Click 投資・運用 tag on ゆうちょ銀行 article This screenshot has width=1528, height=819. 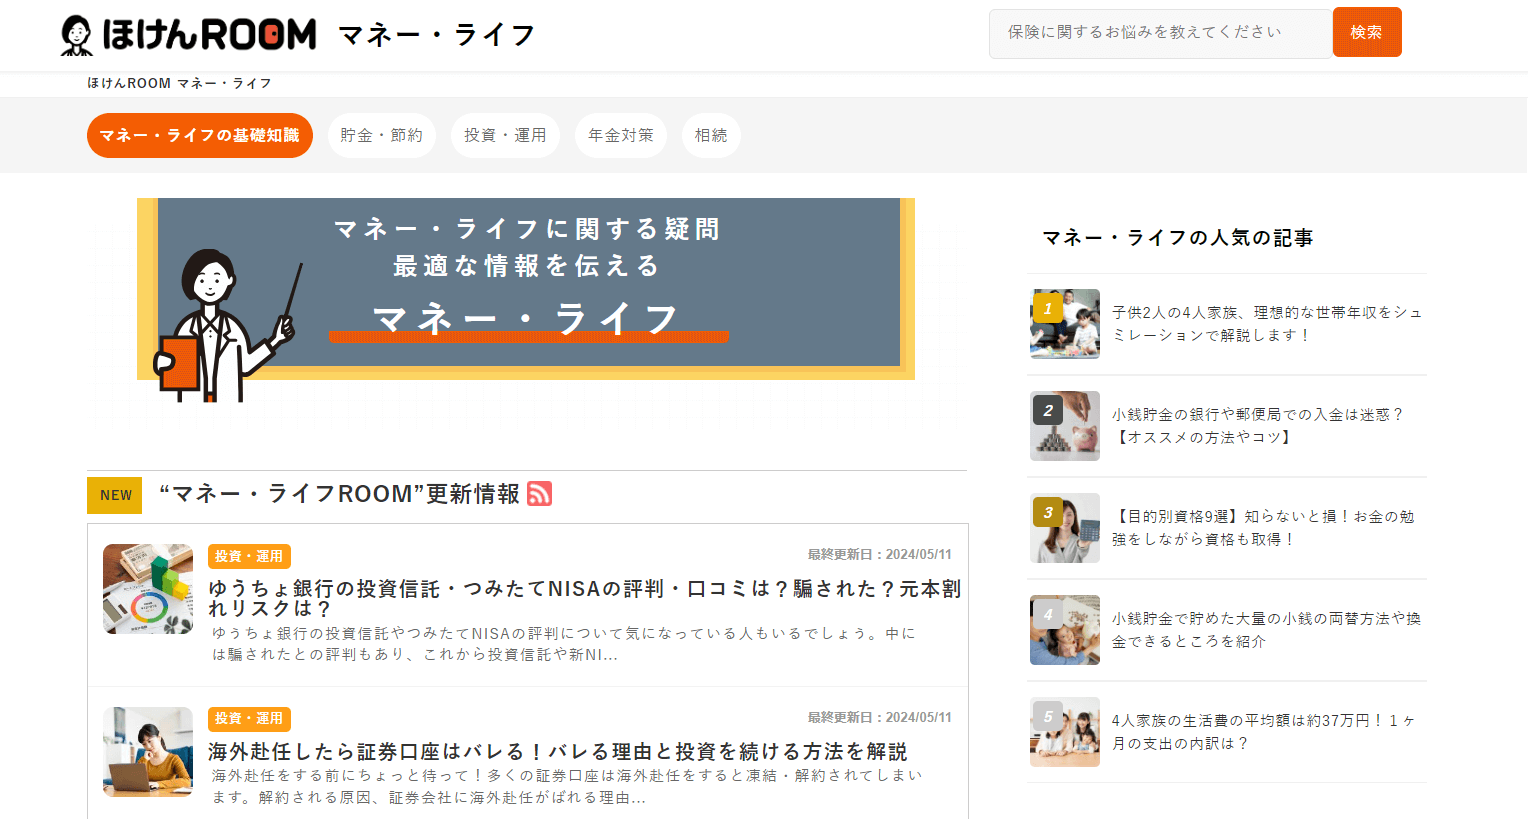tap(249, 556)
